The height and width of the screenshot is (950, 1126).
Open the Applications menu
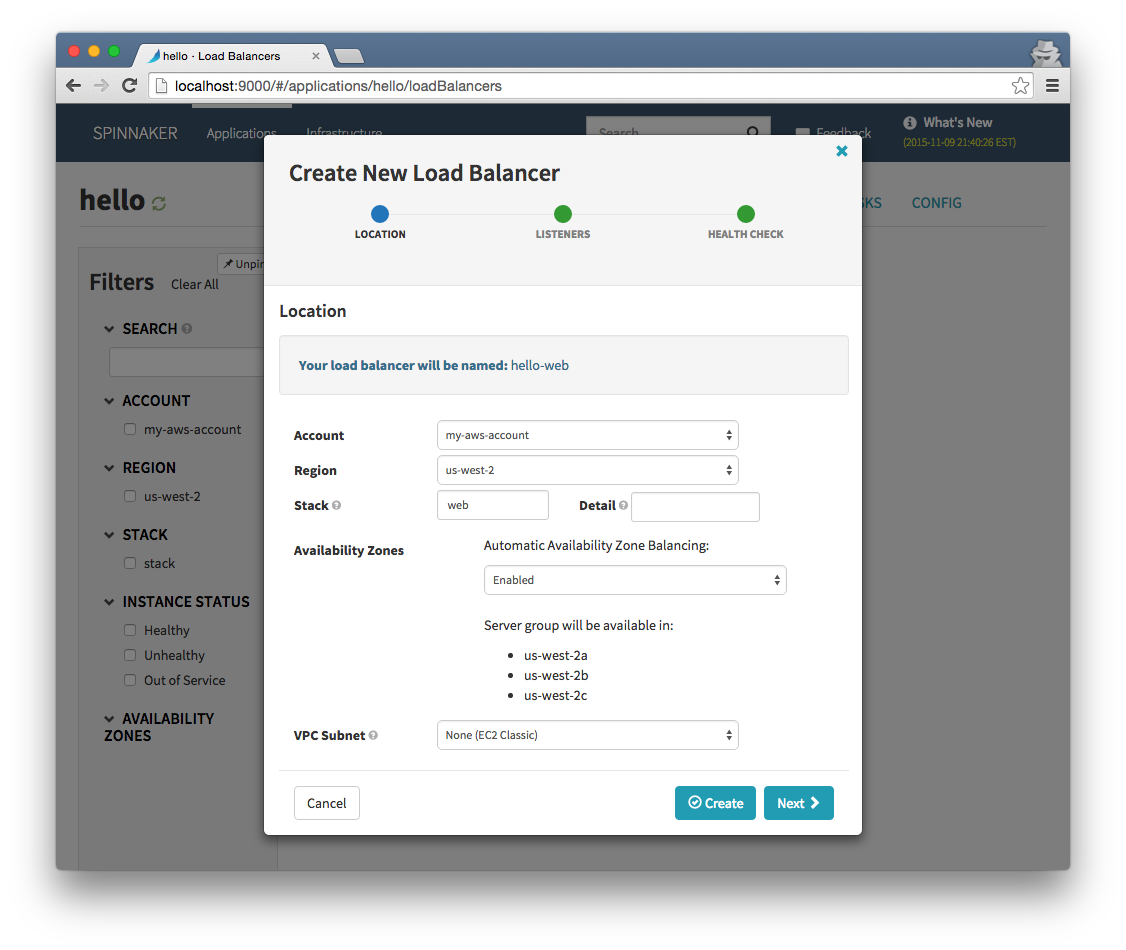(241, 133)
